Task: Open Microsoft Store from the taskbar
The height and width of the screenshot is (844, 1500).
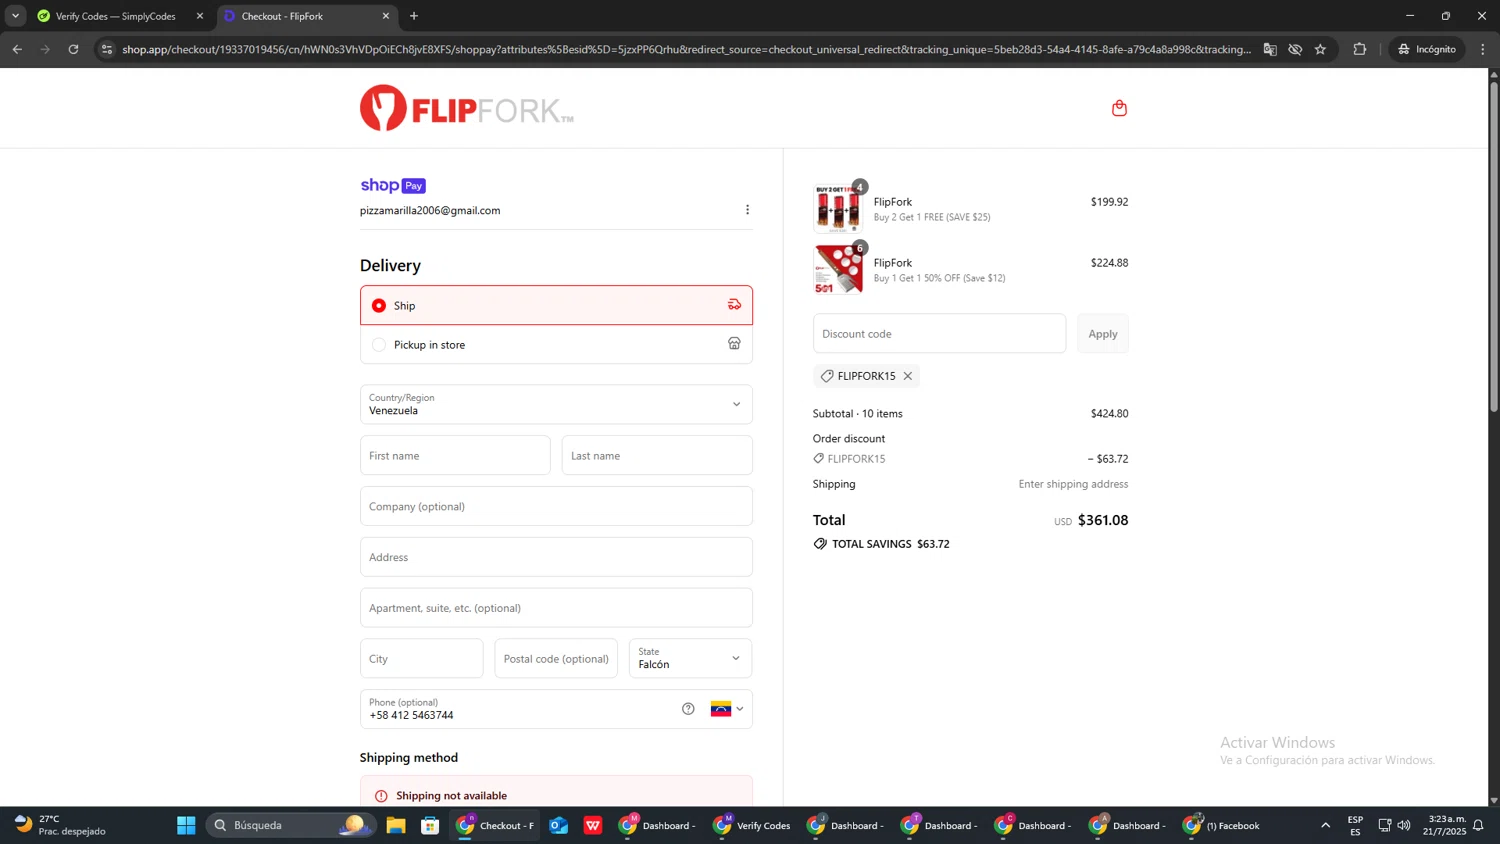Action: 430,825
